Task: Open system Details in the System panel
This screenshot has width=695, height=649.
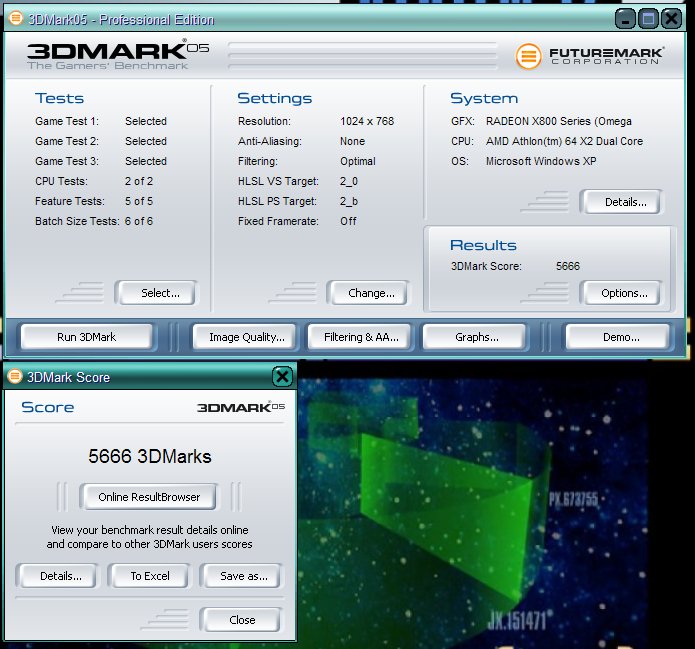Action: (621, 202)
